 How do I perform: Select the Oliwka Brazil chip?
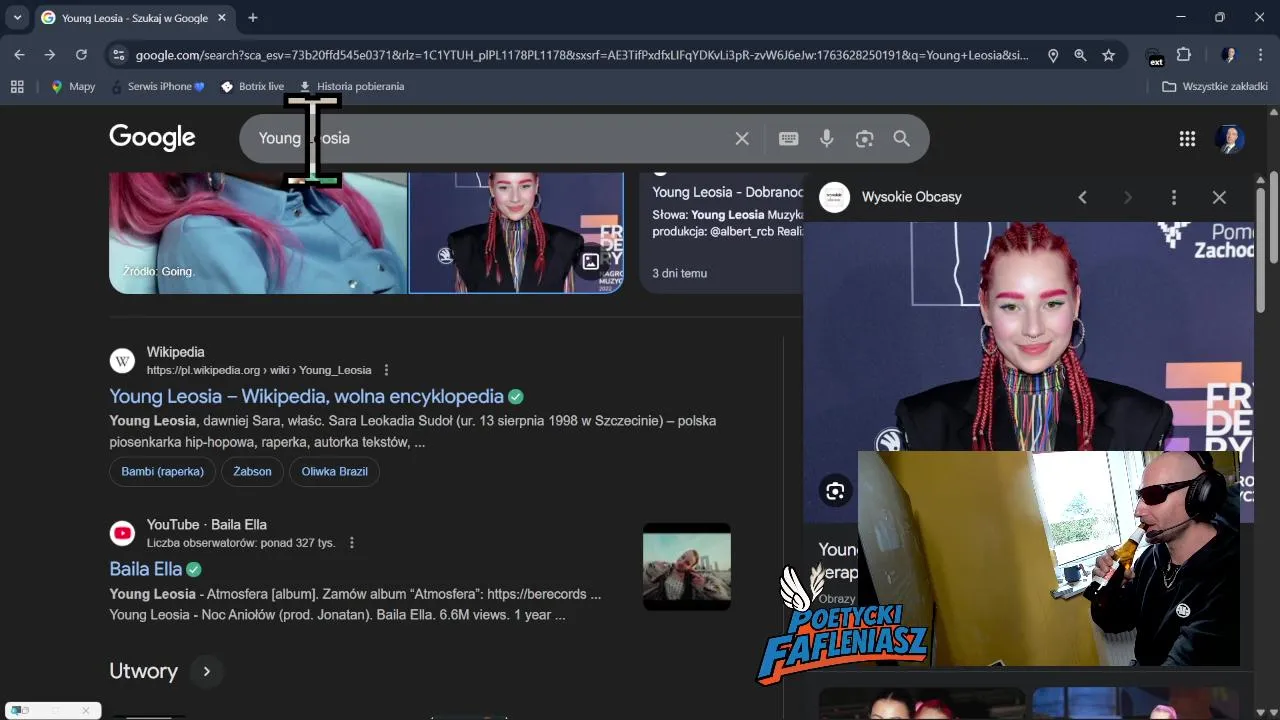pos(334,471)
